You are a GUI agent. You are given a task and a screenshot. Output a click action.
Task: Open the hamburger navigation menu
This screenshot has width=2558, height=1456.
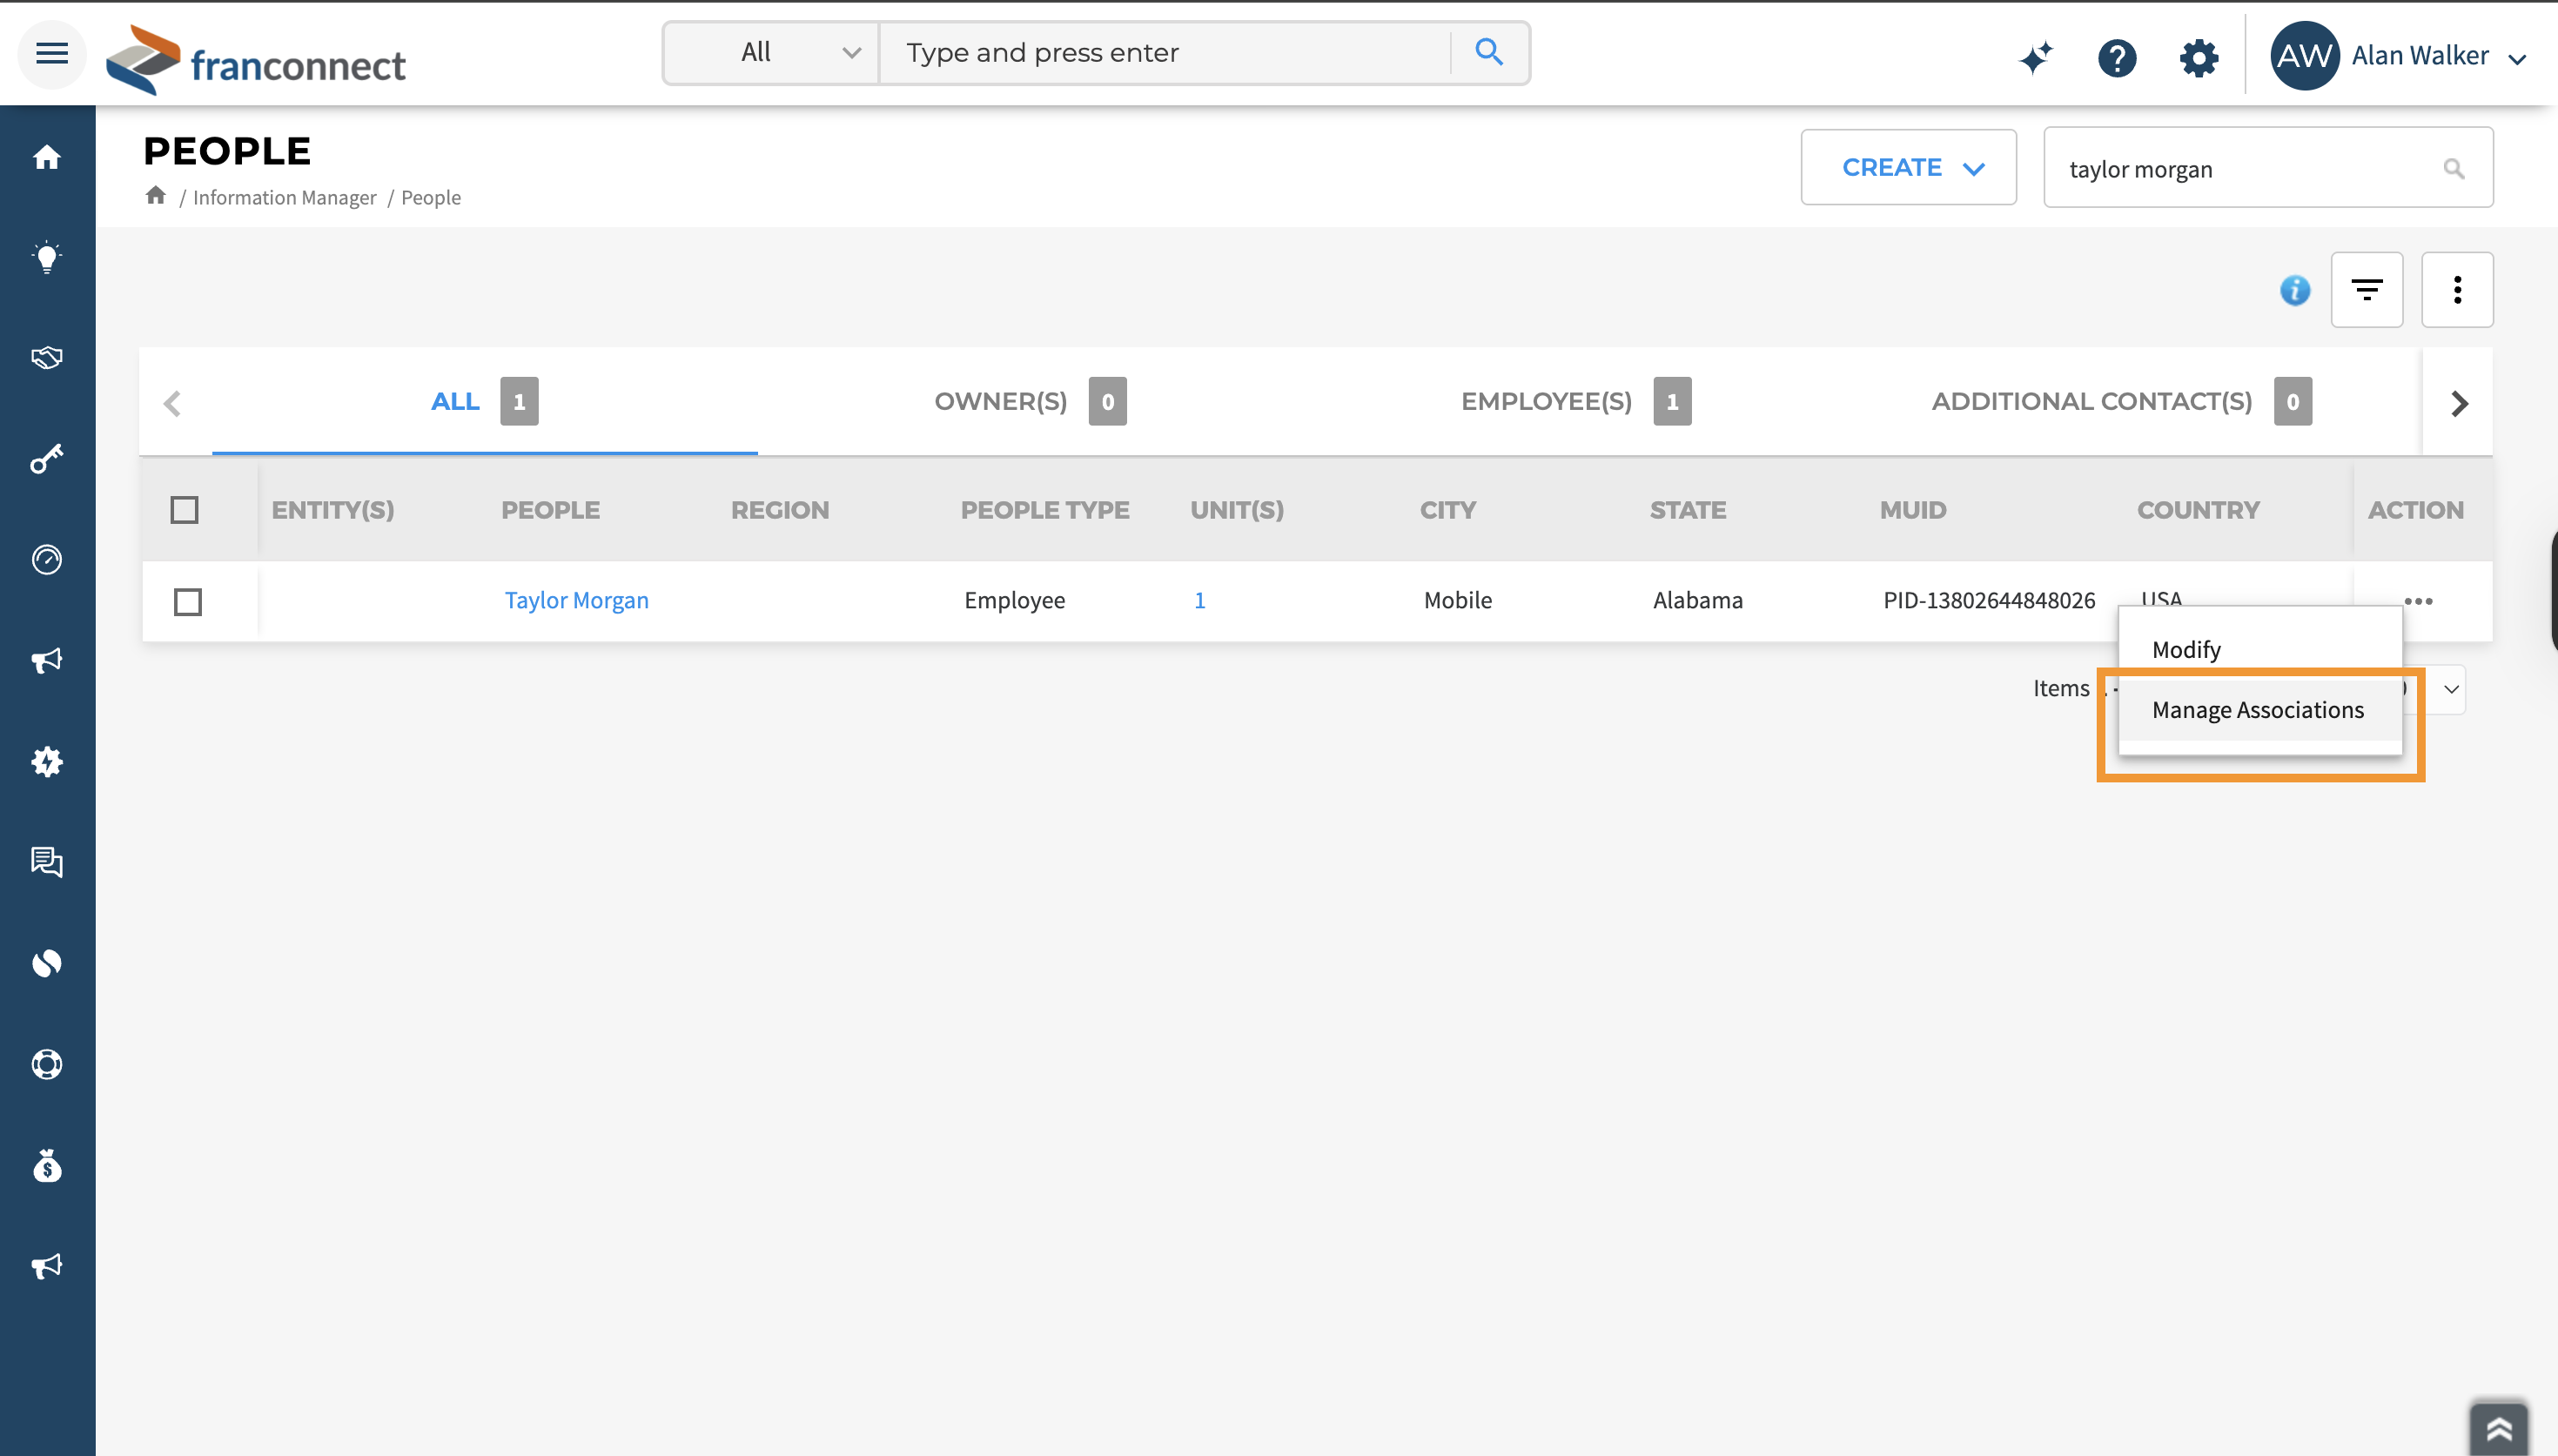click(52, 54)
